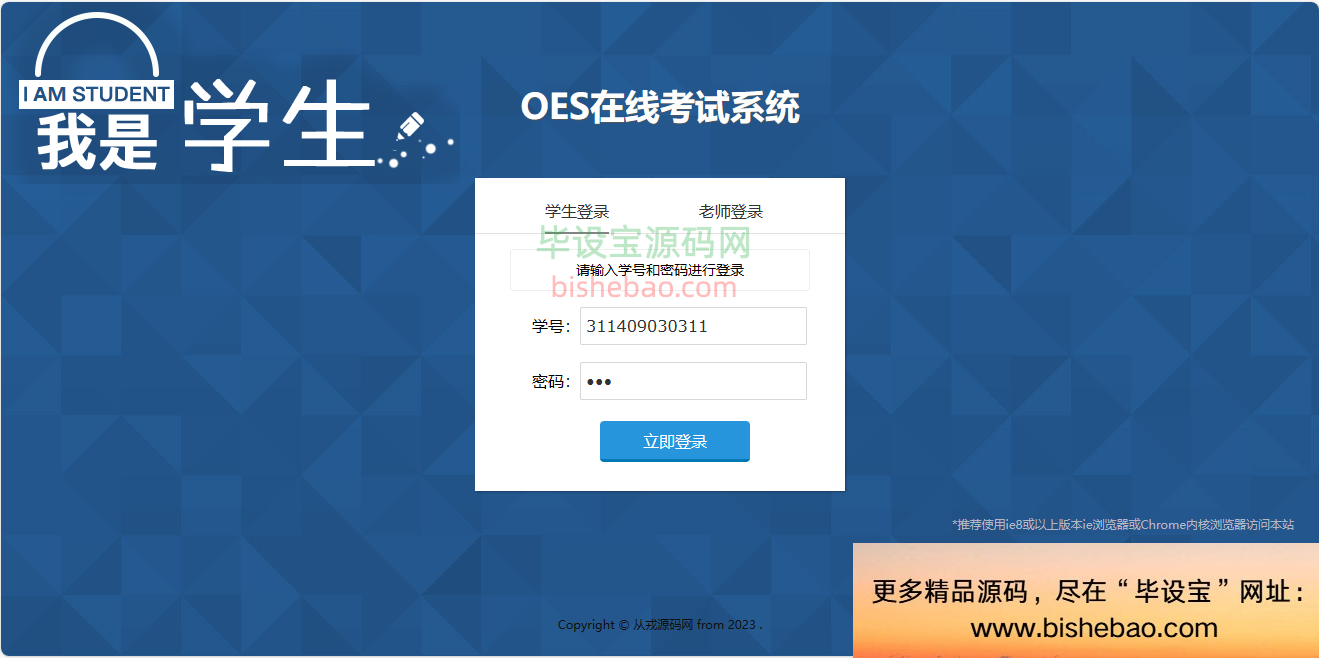Click the 我是 heading text
The height and width of the screenshot is (658, 1319).
pyautogui.click(x=98, y=140)
